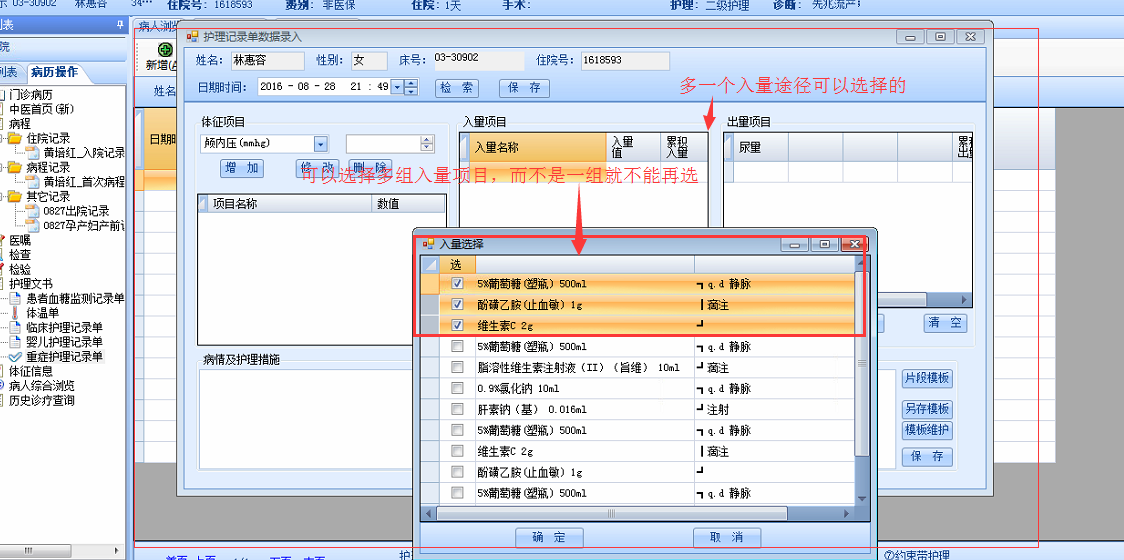Open 历史诊疗查询 in the tree
This screenshot has width=1124, height=560.
pyautogui.click(x=42, y=400)
